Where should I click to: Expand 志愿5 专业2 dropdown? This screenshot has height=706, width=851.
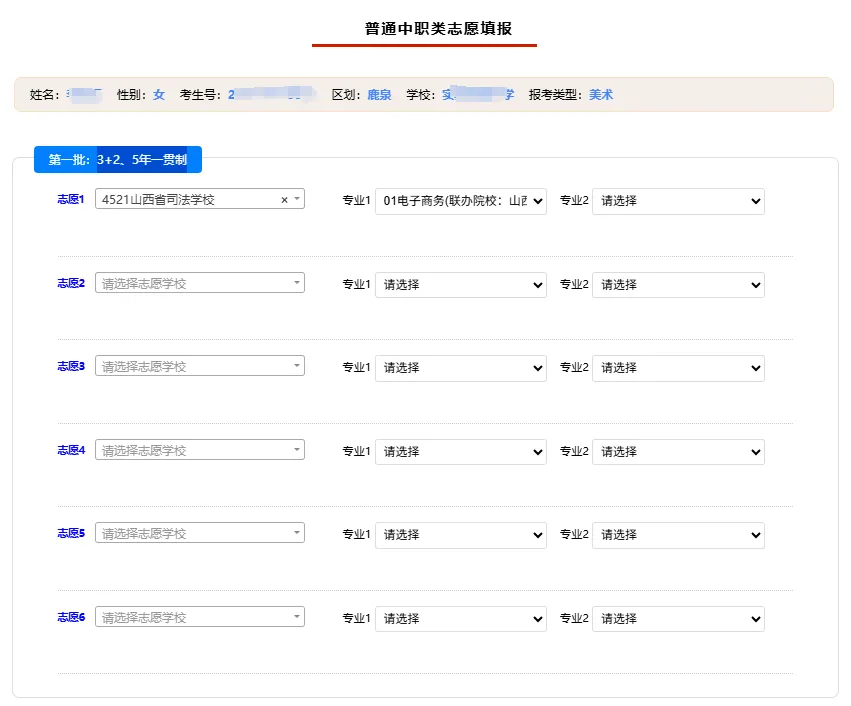678,535
